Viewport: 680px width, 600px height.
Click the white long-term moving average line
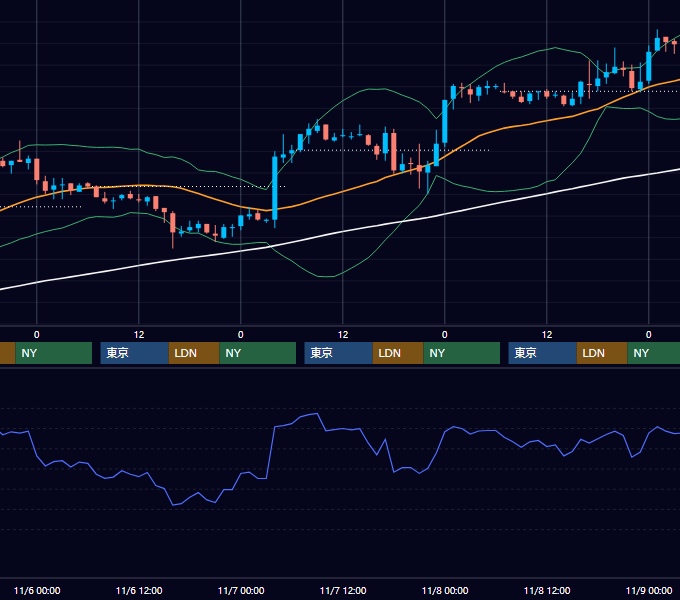point(343,232)
